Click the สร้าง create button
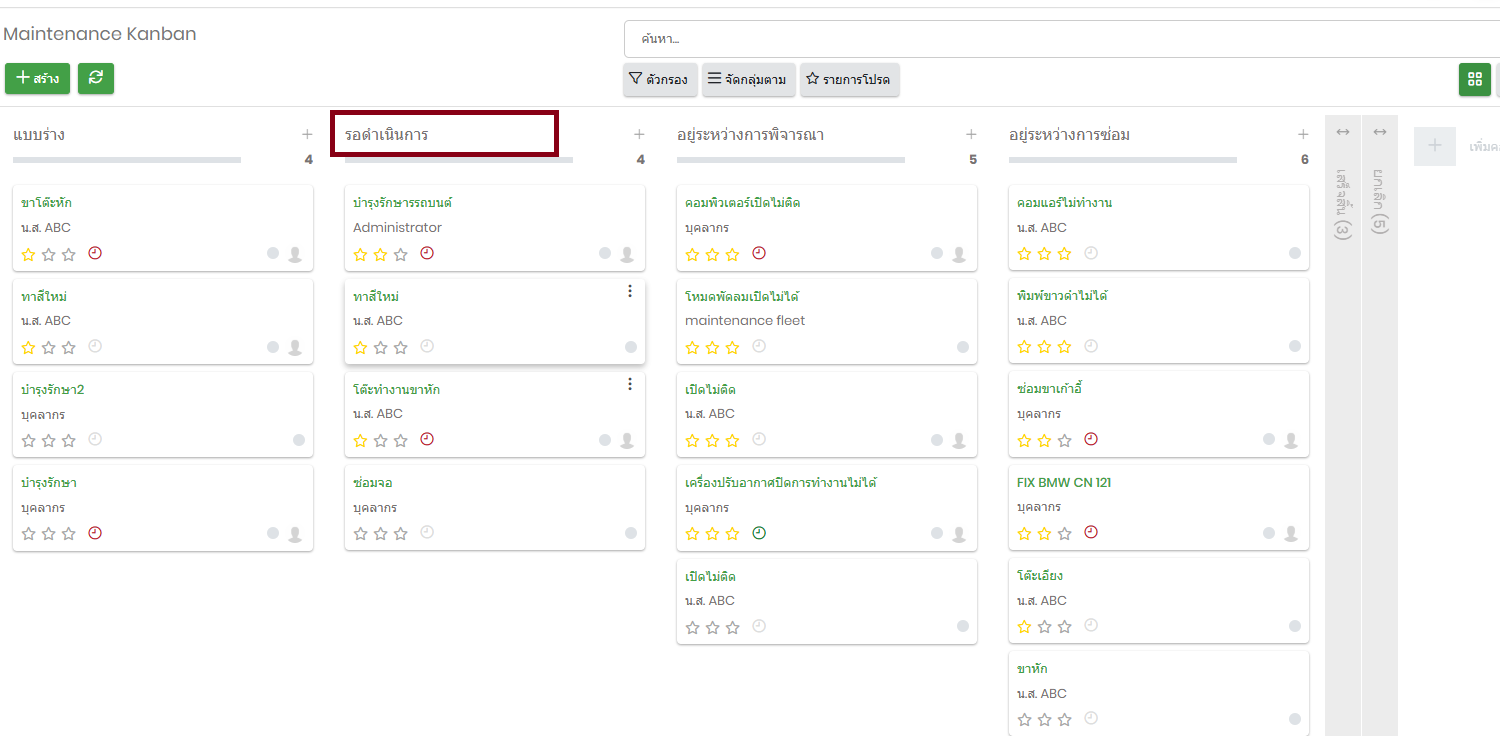This screenshot has height=736, width=1500. (37, 78)
